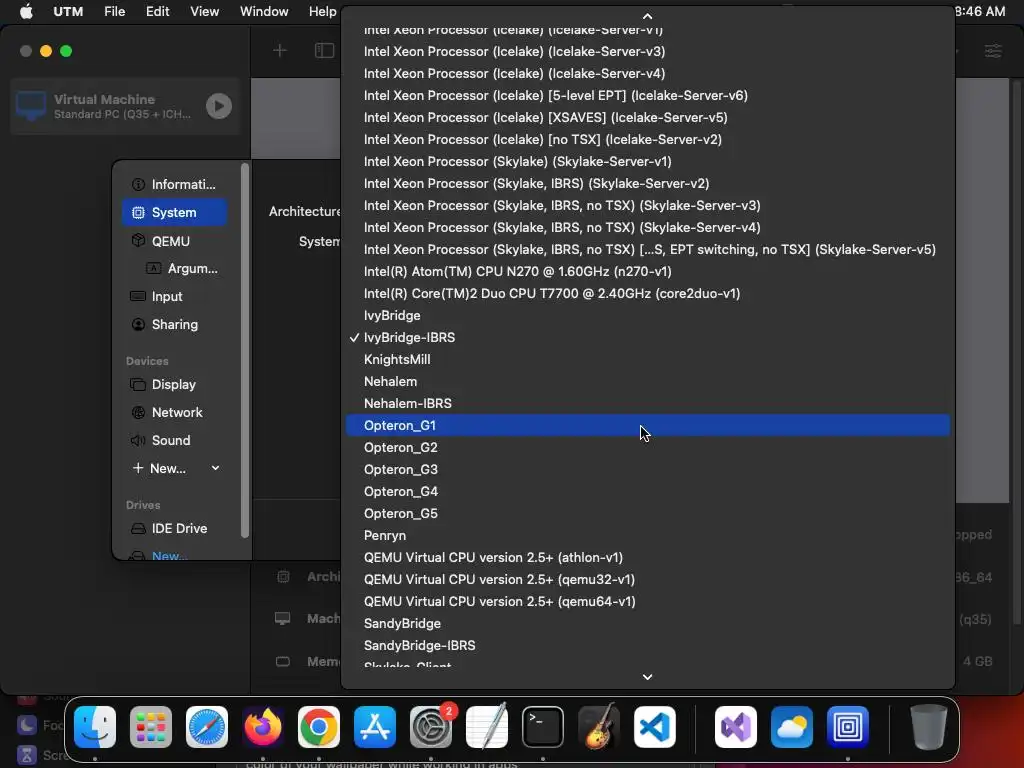Select Input settings section
This screenshot has height=768, width=1024.
point(174,296)
